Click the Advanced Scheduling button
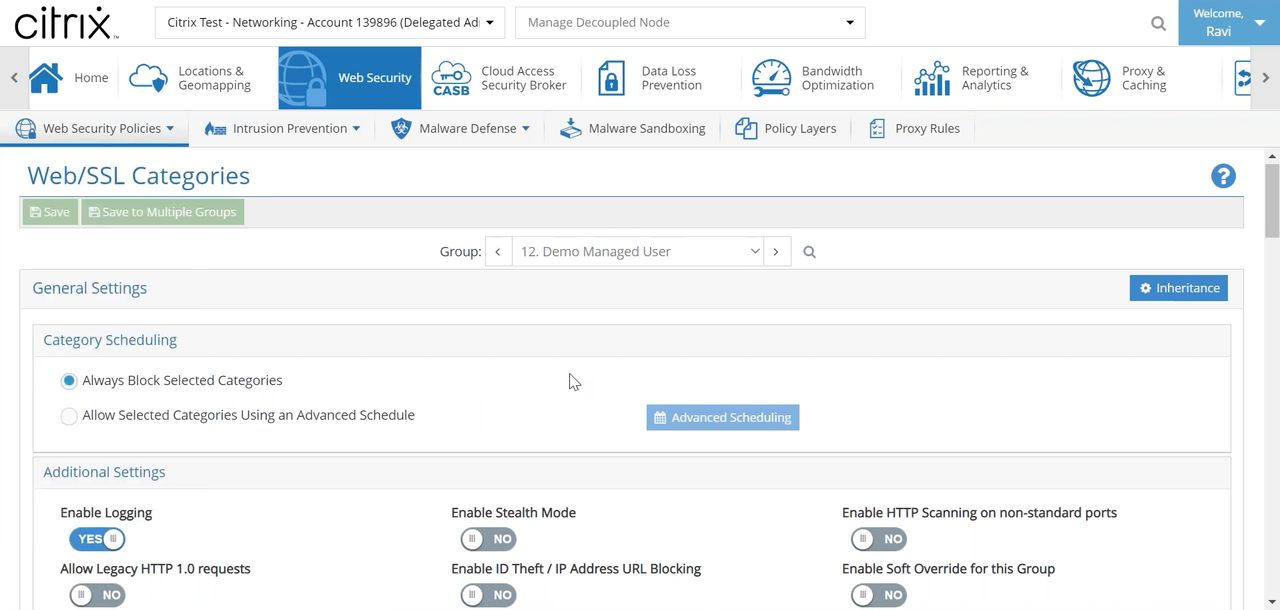This screenshot has width=1280, height=610. point(723,418)
